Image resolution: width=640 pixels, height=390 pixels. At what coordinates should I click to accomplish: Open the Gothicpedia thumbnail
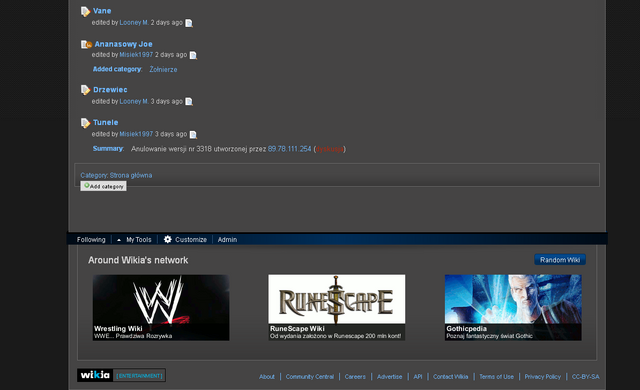[x=513, y=308]
